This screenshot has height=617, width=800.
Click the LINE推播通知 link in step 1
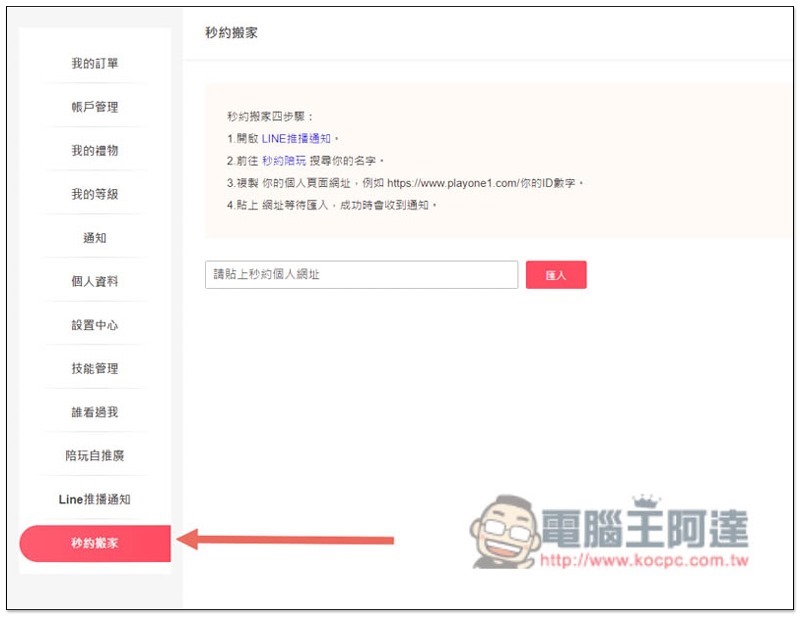296,139
